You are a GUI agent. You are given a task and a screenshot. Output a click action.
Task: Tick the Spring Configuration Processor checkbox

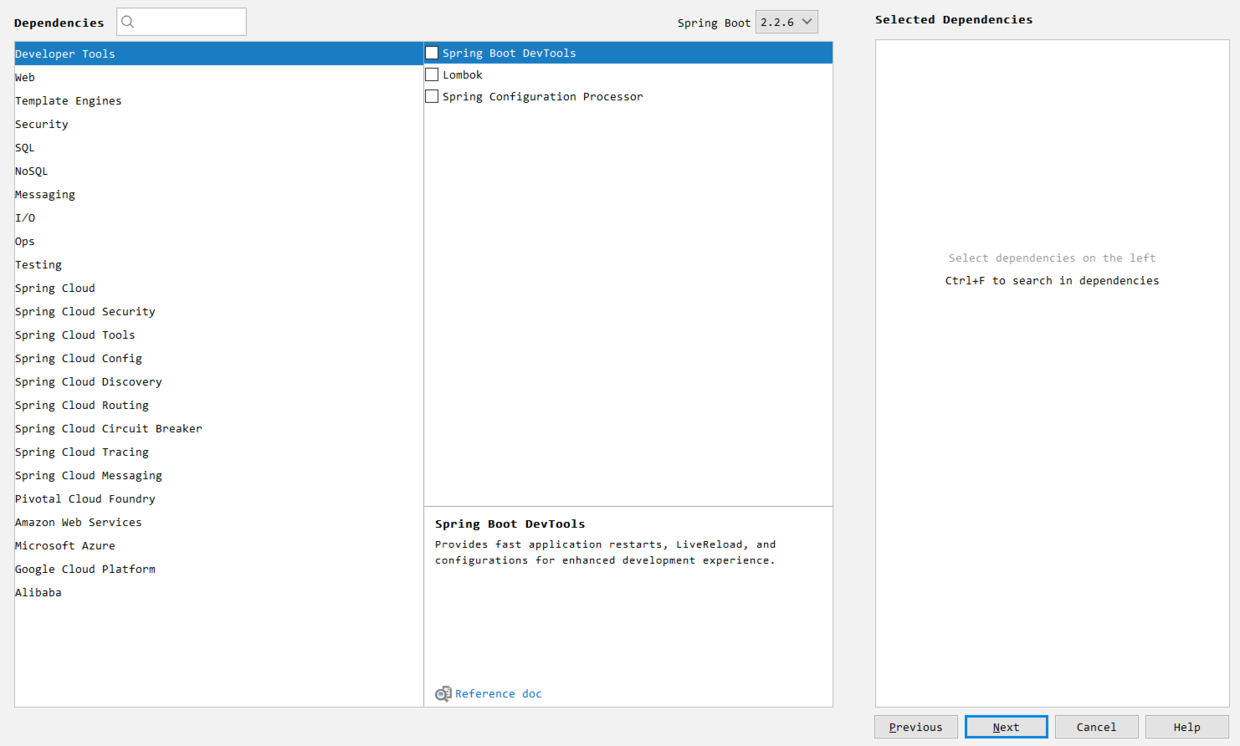tap(432, 97)
